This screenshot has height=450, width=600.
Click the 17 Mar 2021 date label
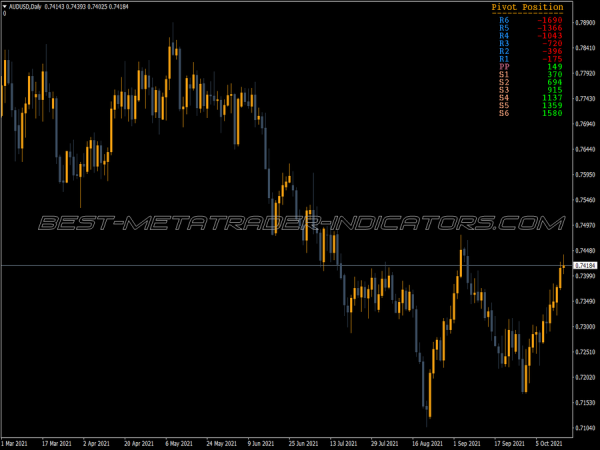pos(57,443)
